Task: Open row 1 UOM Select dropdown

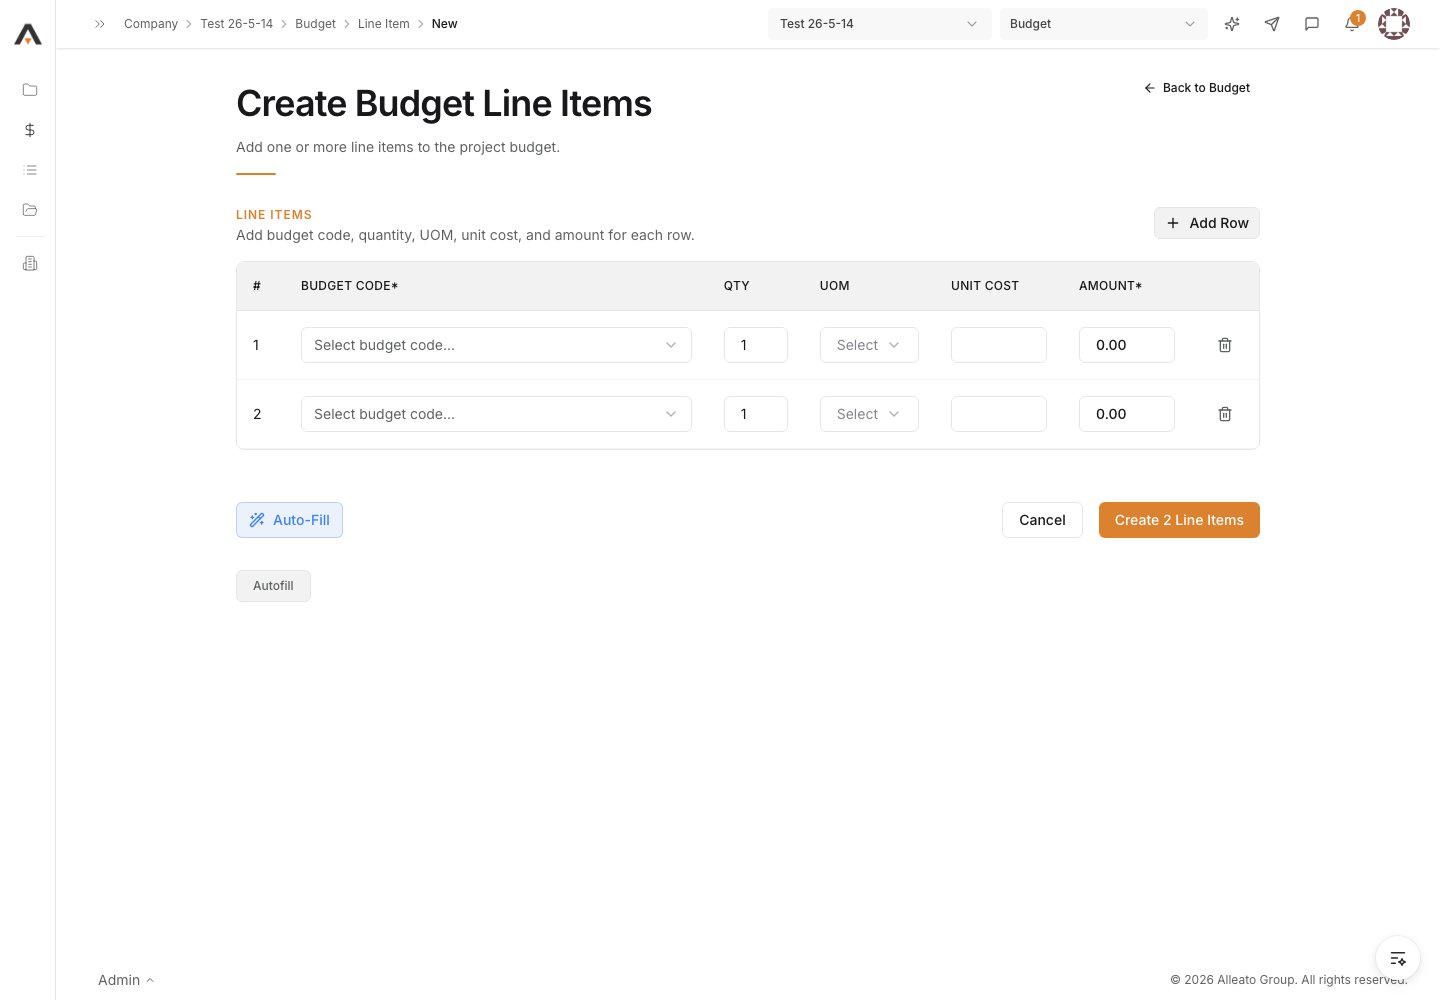Action: coord(869,345)
